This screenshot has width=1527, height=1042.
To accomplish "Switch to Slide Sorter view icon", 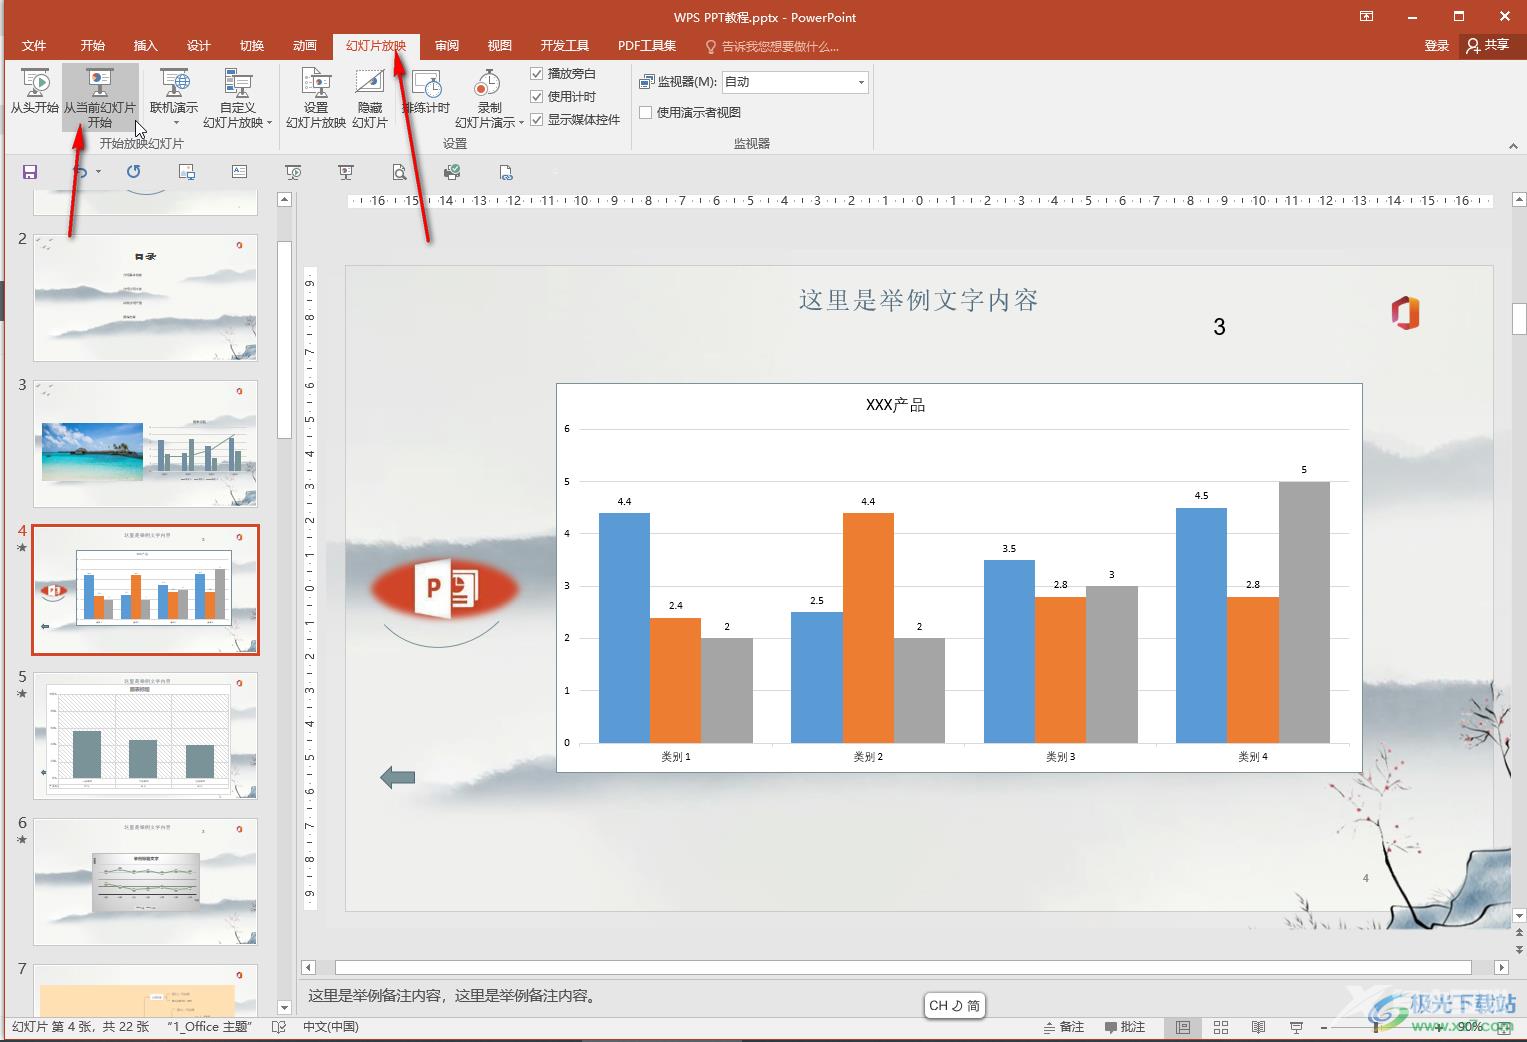I will pos(1221,1027).
